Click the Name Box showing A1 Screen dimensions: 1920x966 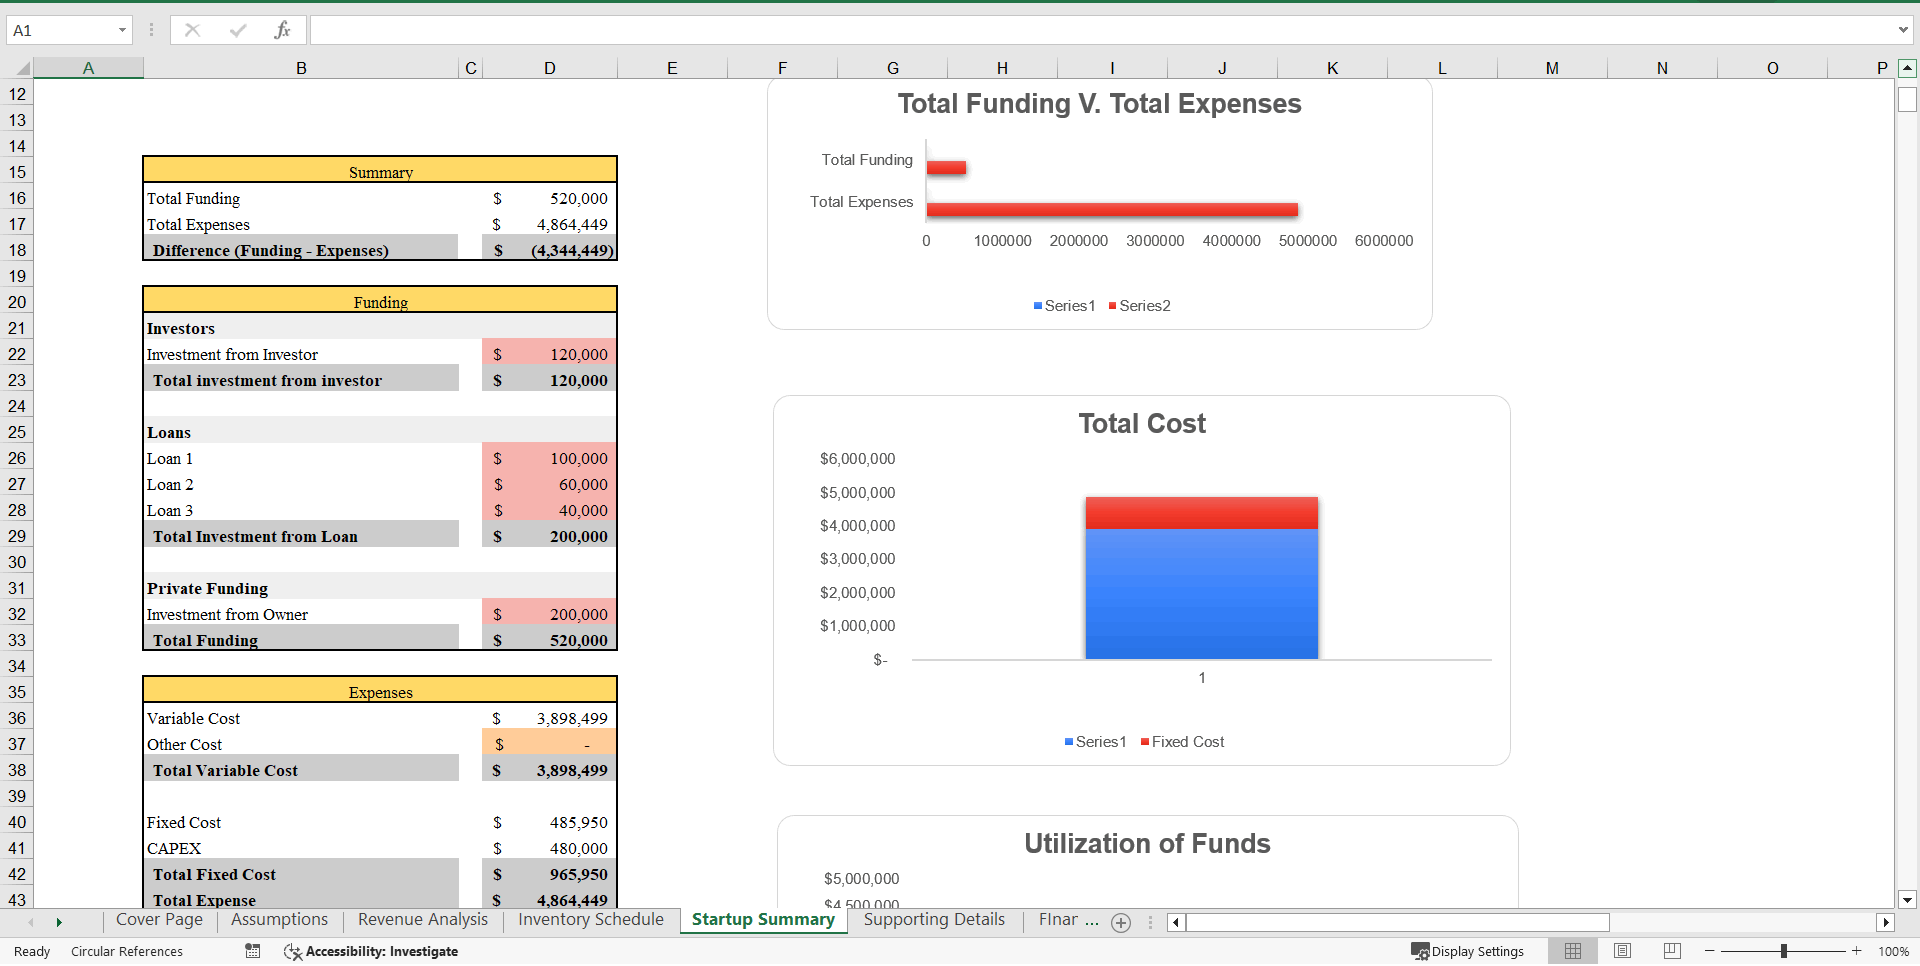click(x=62, y=30)
